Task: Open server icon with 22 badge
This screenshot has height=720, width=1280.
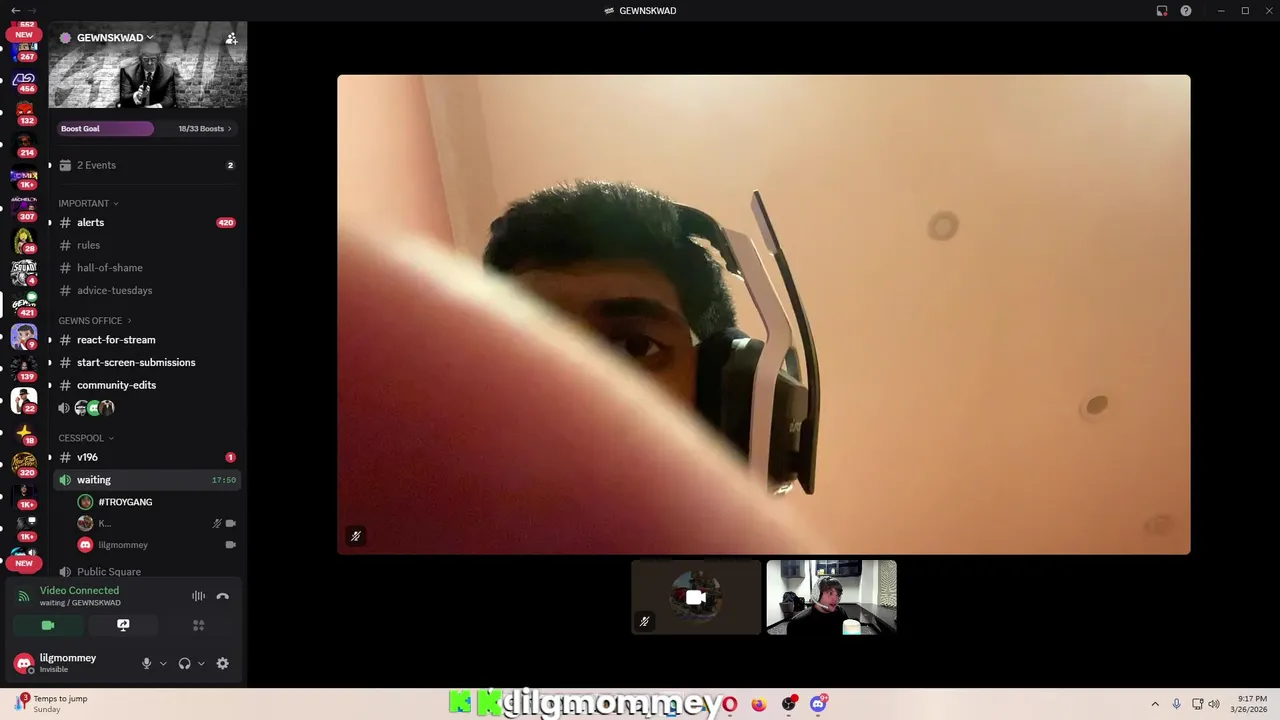Action: click(x=24, y=401)
